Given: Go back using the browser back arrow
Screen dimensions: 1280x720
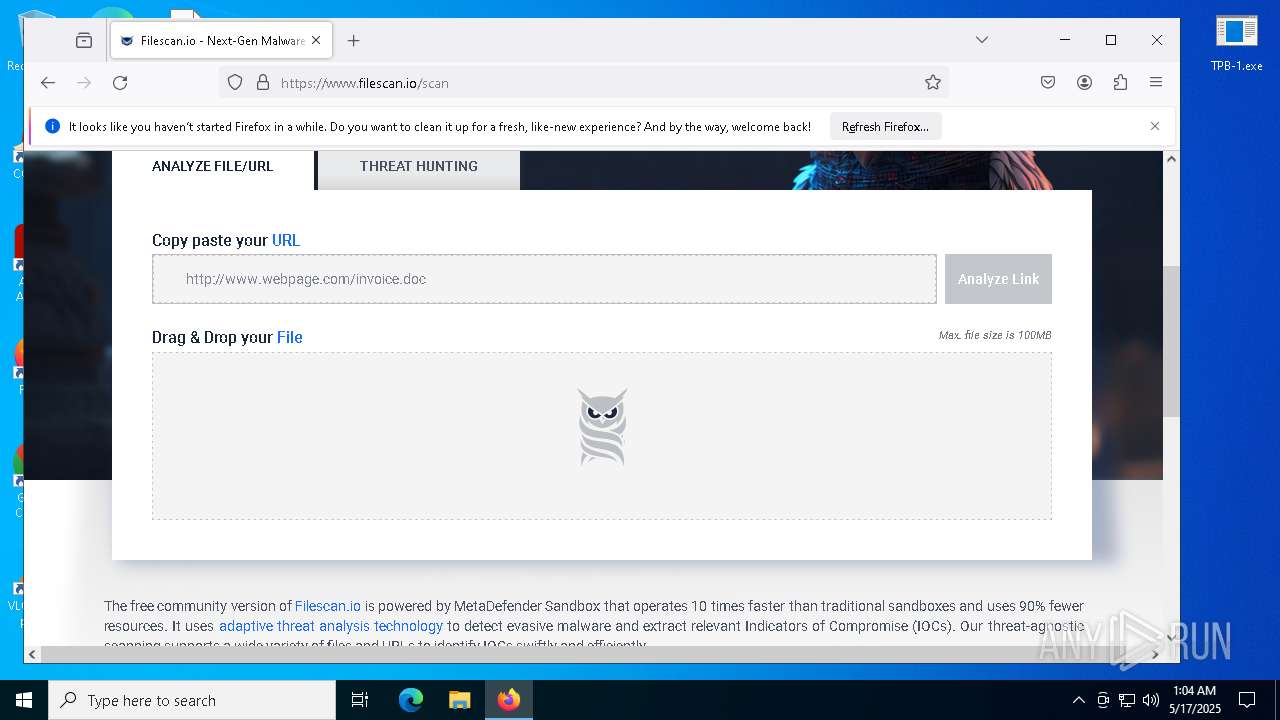Looking at the screenshot, I should point(48,83).
